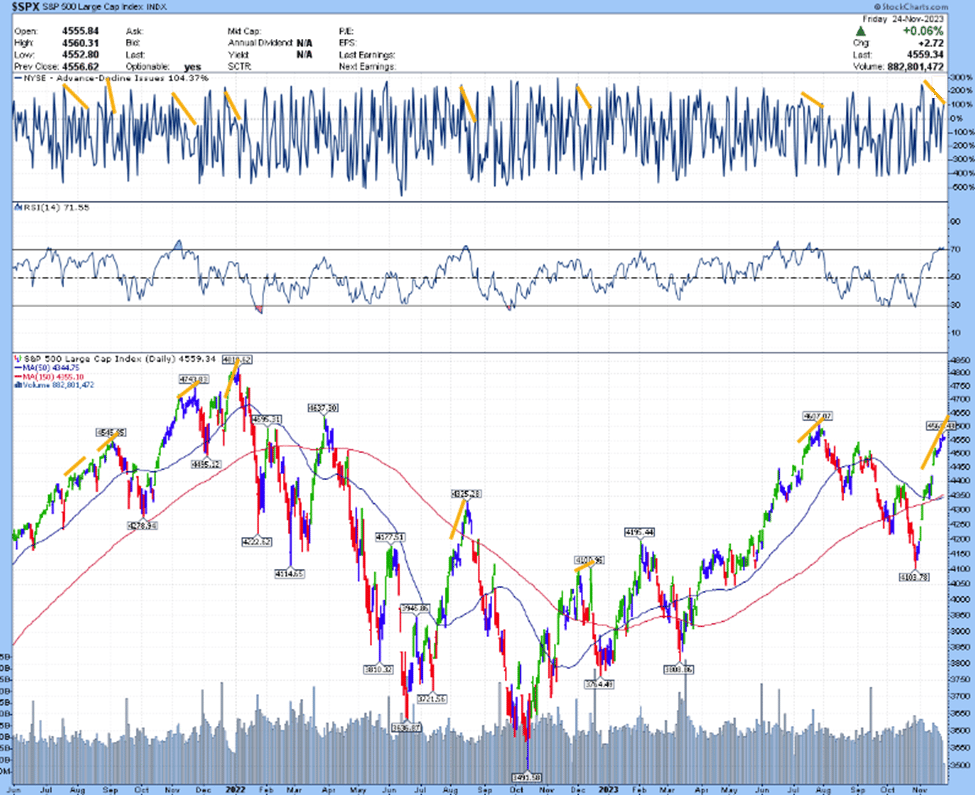Click the 4195.44 high price label

(x=640, y=533)
